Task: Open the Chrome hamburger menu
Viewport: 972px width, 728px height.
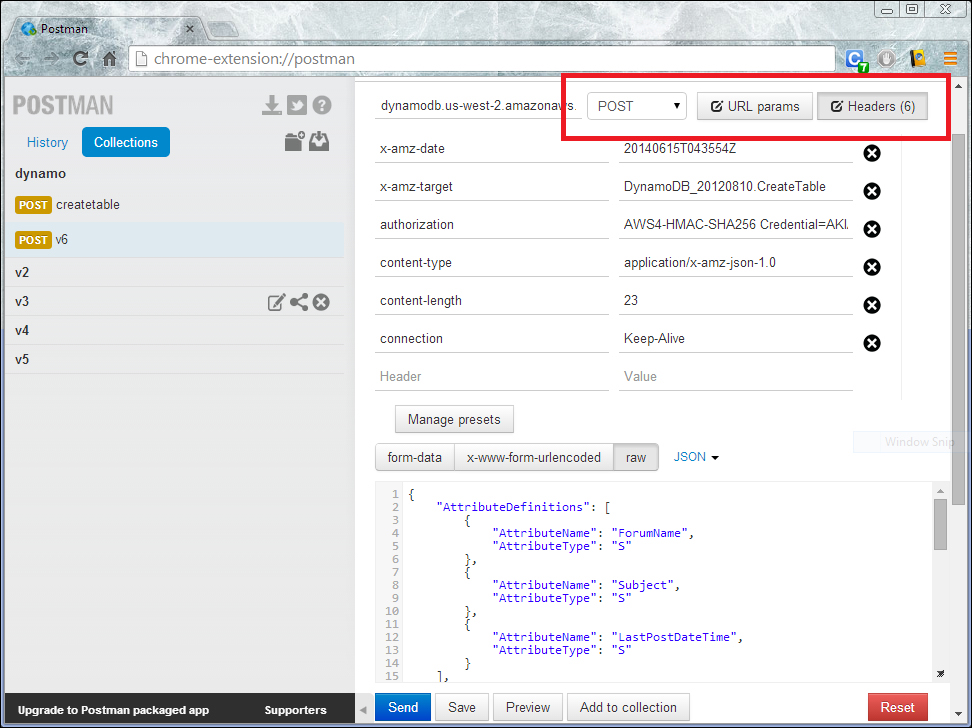Action: click(950, 59)
